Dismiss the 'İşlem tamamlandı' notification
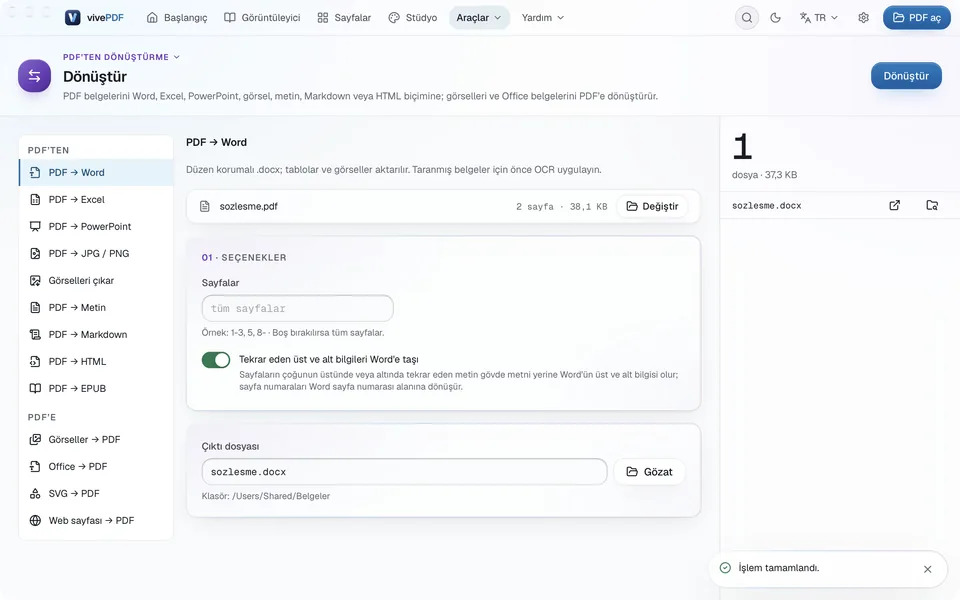 coord(928,569)
